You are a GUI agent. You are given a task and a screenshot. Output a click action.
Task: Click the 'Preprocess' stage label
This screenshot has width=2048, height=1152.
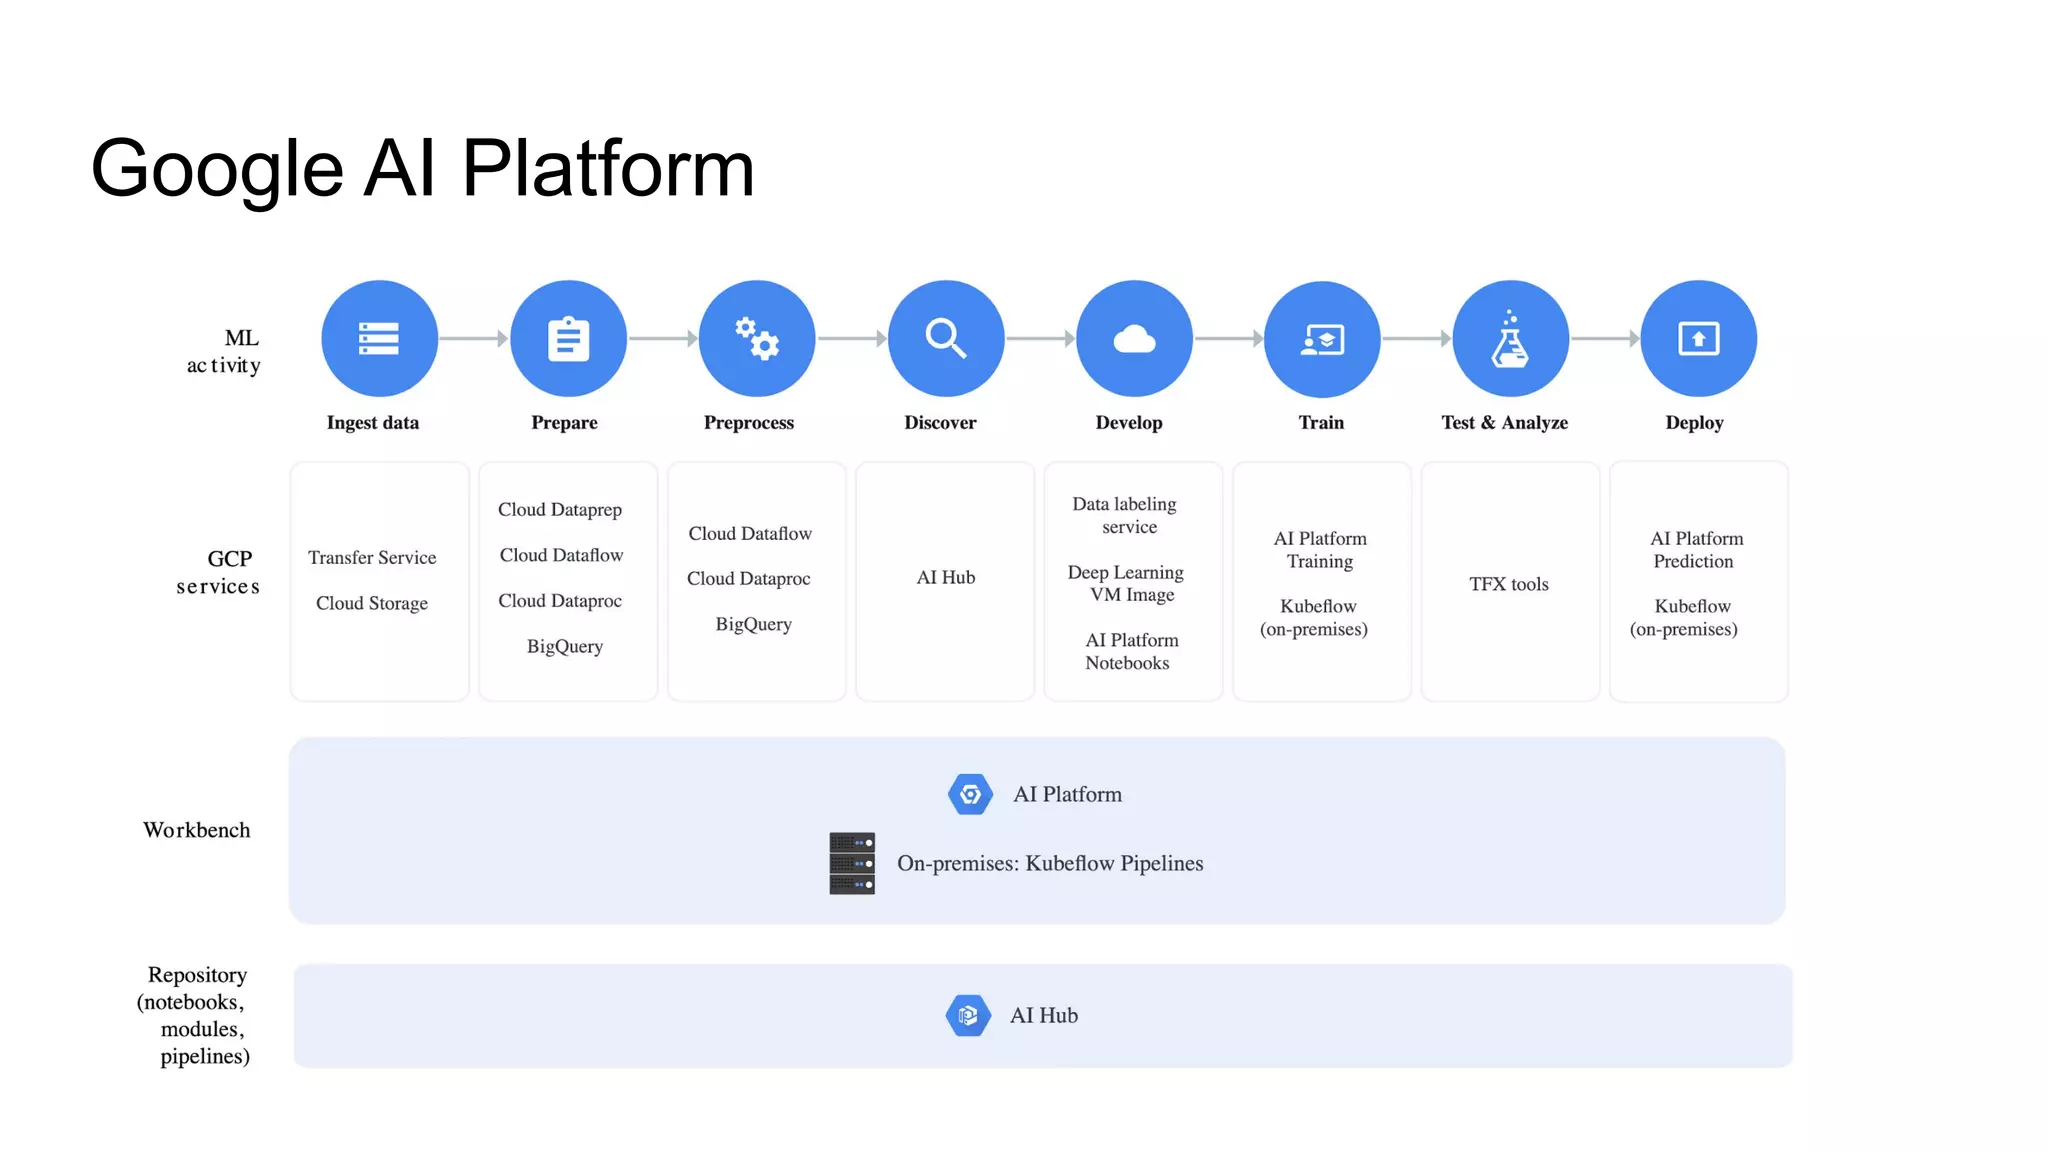(x=749, y=423)
